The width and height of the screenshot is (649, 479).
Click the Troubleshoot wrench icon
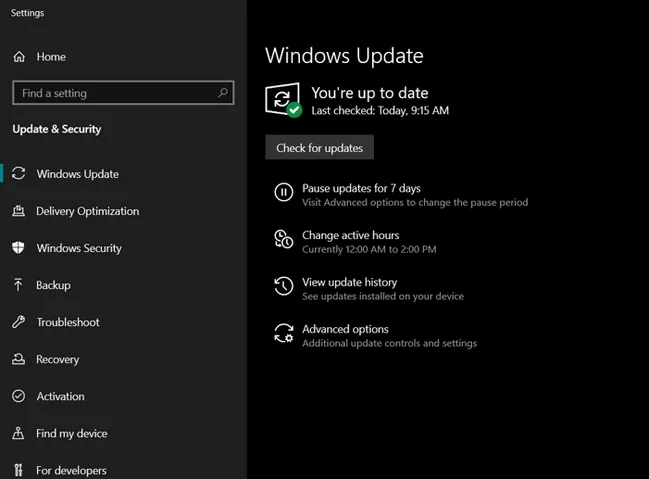pos(18,322)
